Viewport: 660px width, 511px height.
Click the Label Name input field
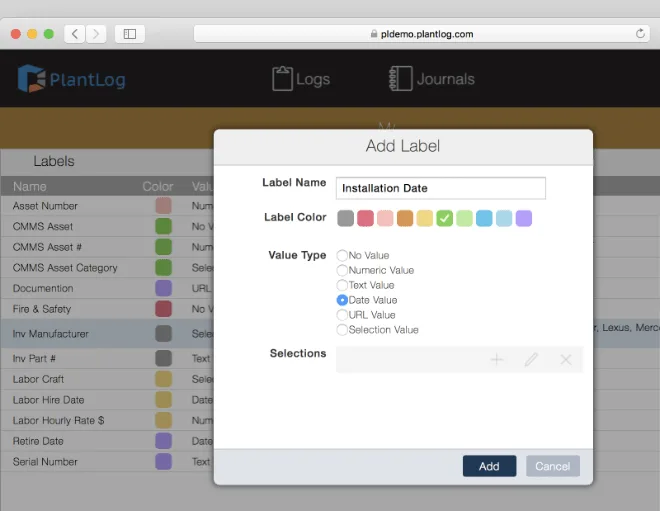pos(441,188)
